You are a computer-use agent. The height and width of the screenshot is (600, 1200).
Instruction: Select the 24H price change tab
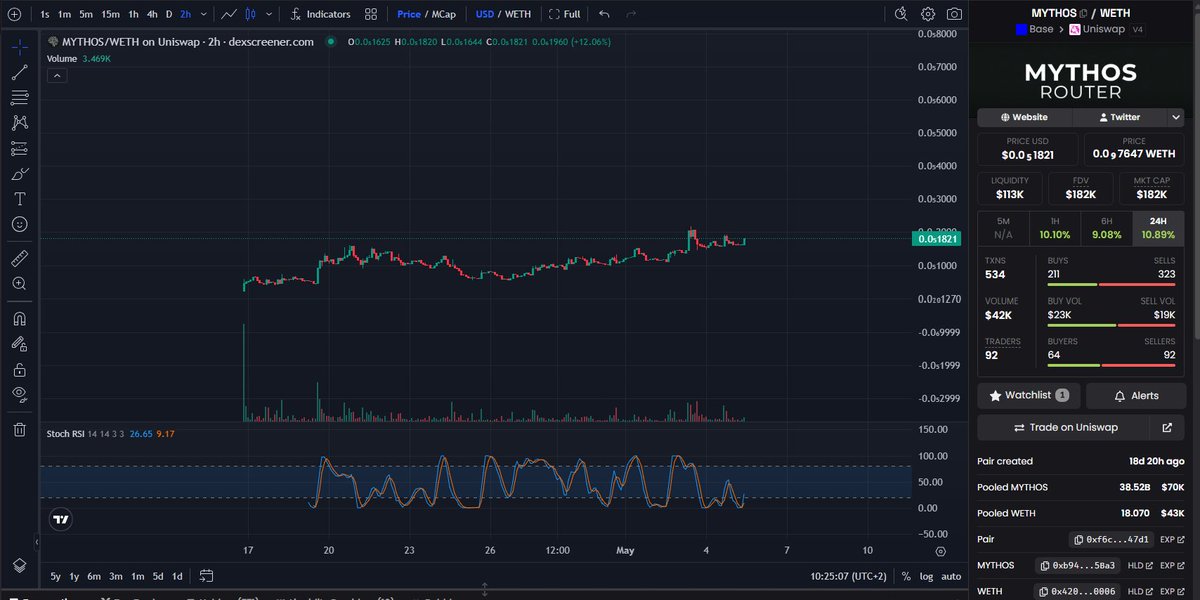(1159, 228)
